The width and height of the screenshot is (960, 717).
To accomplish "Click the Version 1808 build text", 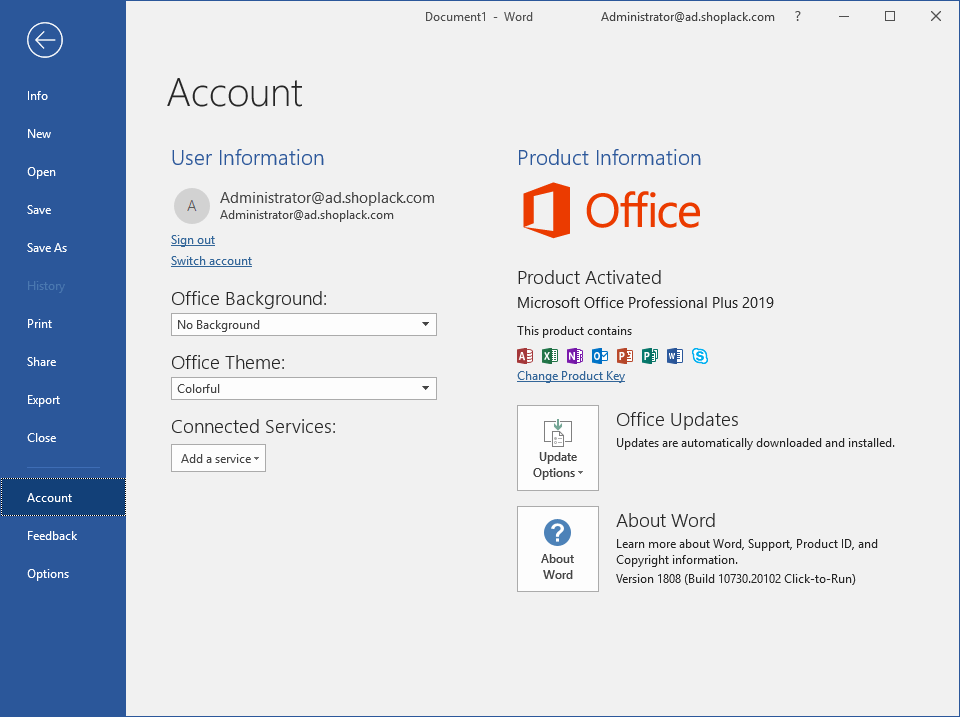I will tap(735, 579).
